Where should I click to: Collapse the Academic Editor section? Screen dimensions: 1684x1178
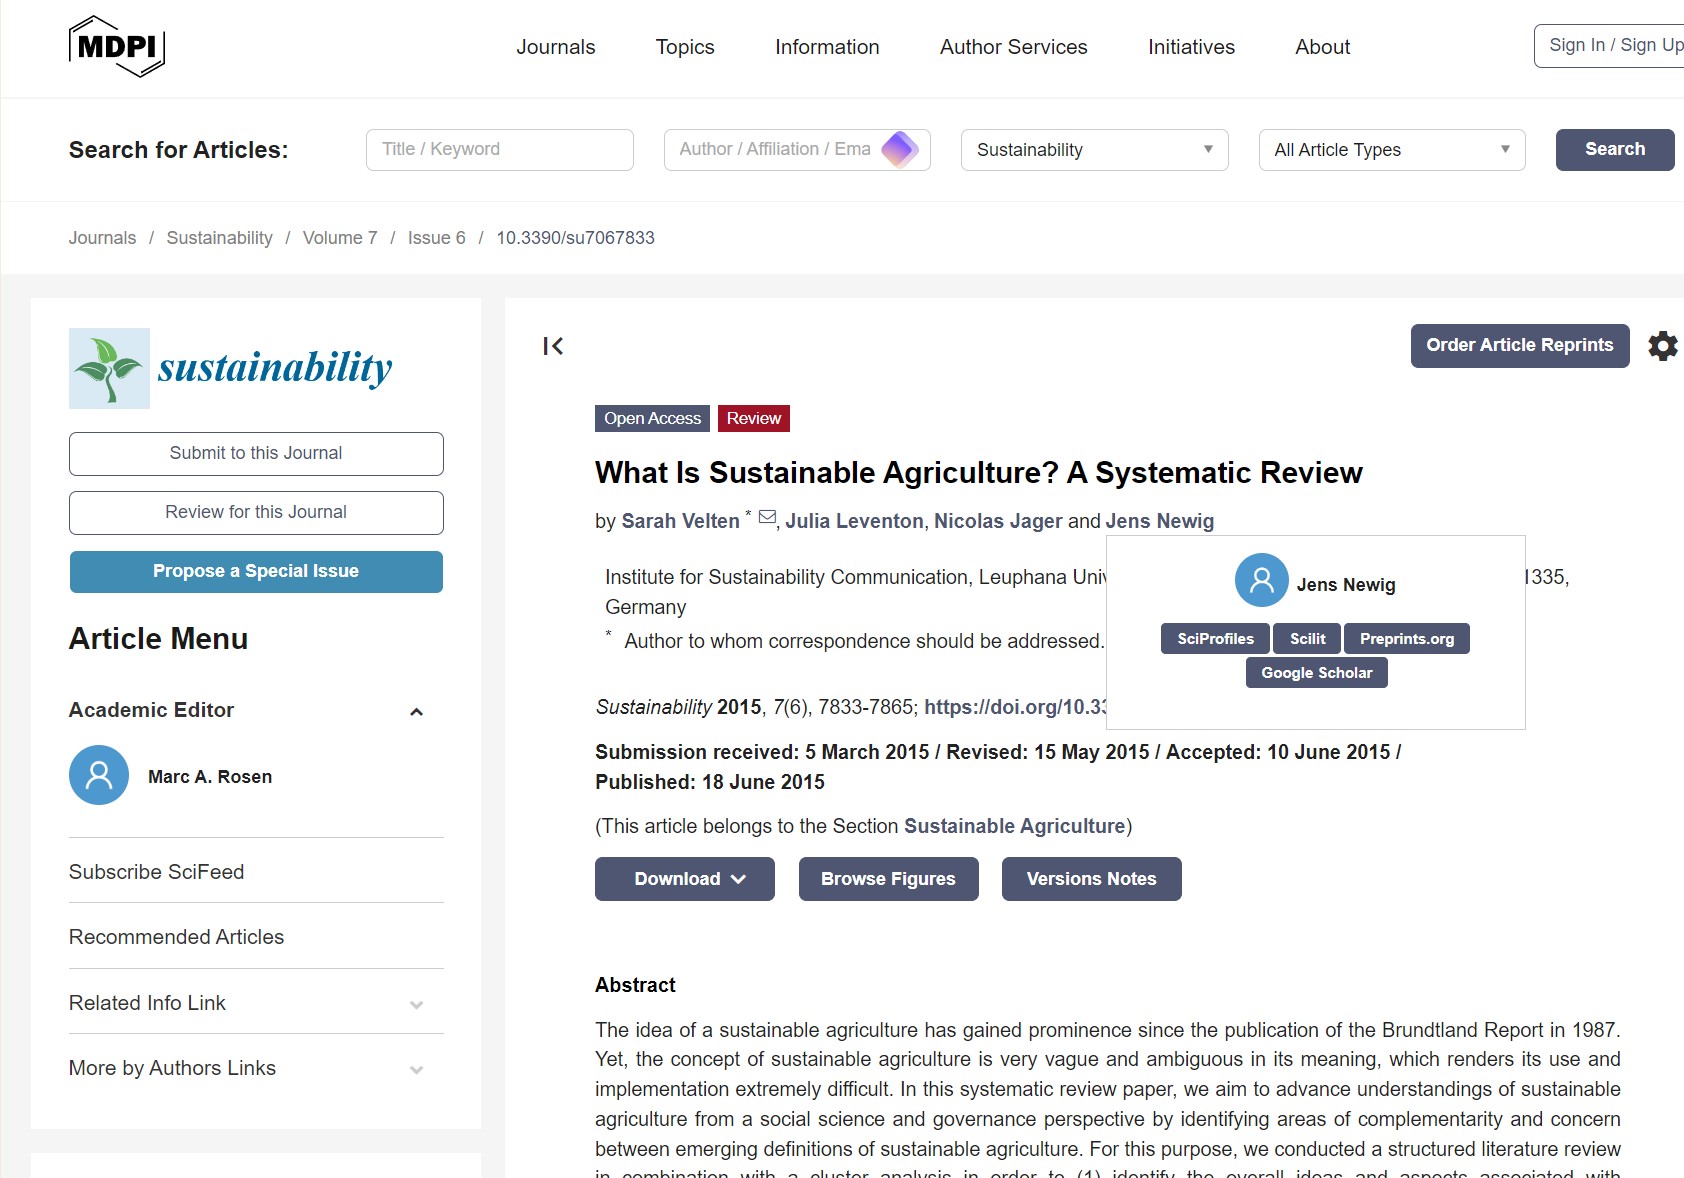(415, 711)
